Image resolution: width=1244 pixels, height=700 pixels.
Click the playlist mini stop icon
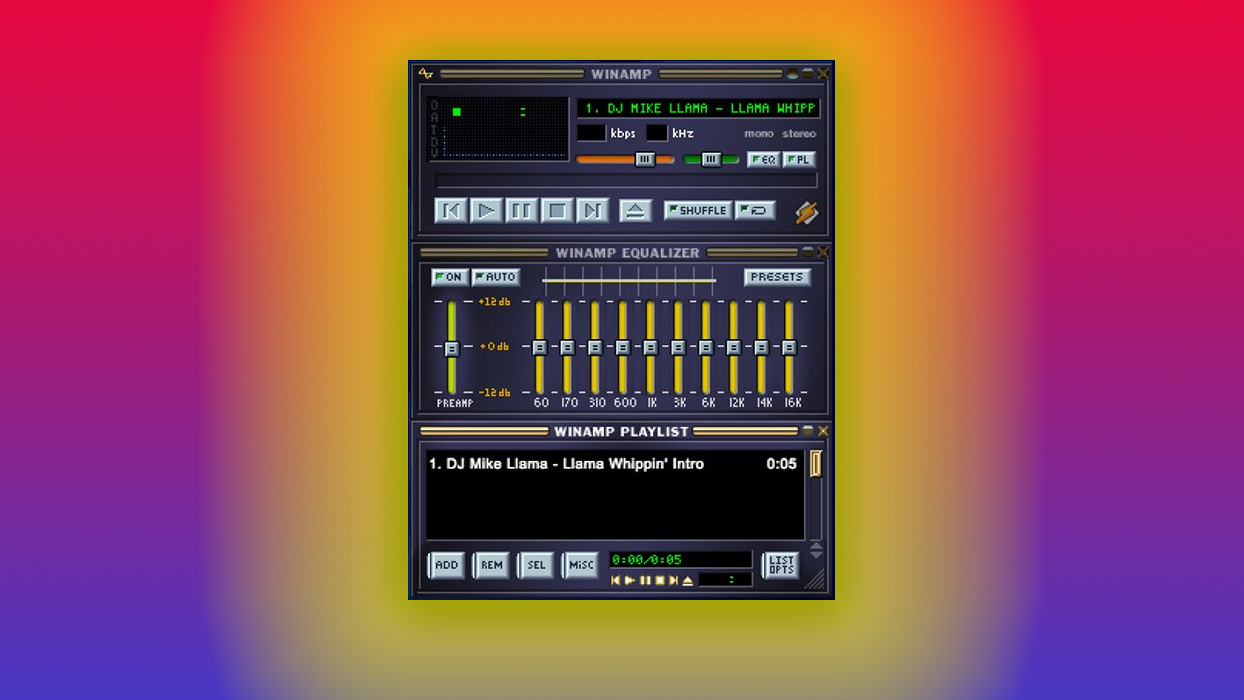(x=659, y=580)
